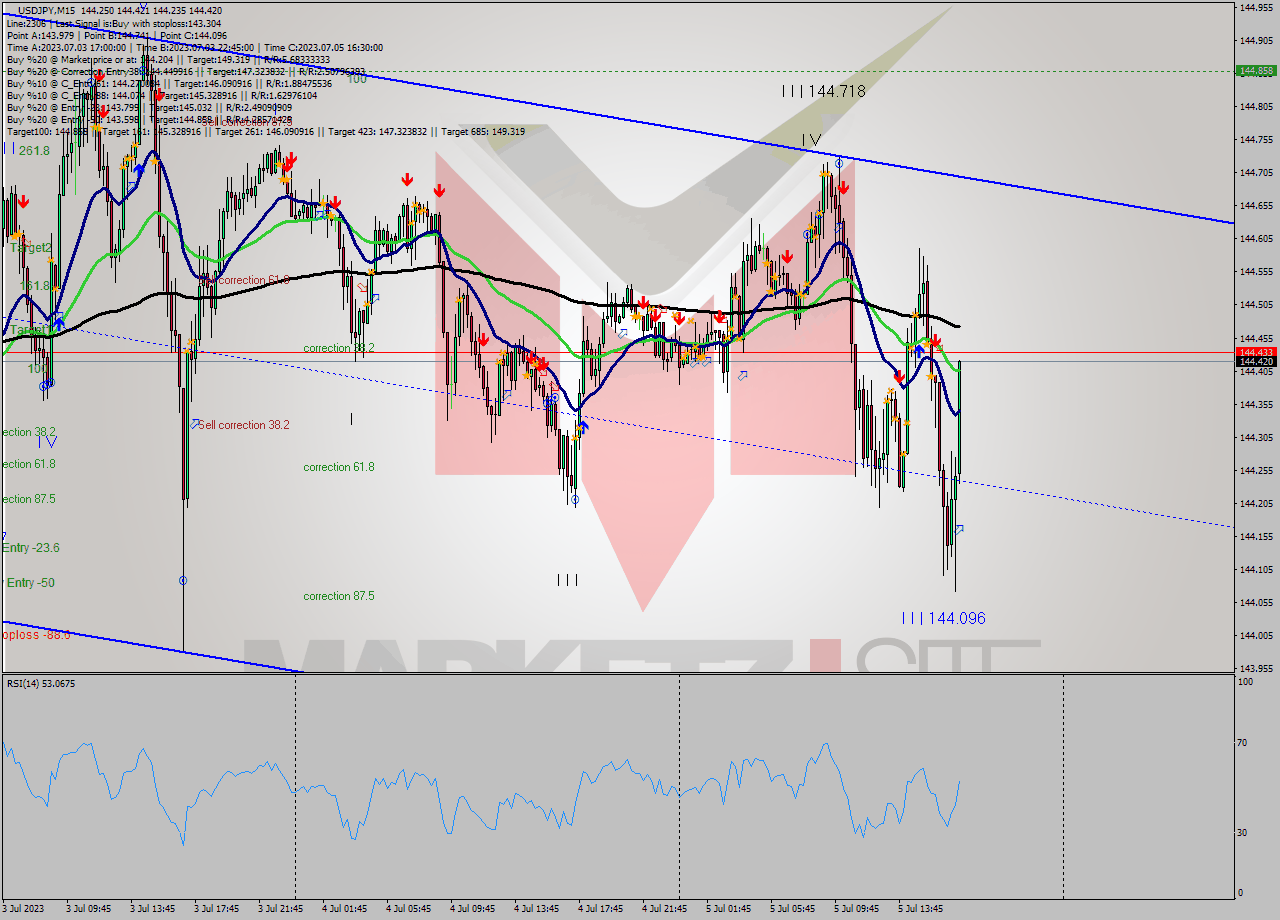The image size is (1280, 920).
Task: Click the 'Target2' label
Action: (x=30, y=248)
